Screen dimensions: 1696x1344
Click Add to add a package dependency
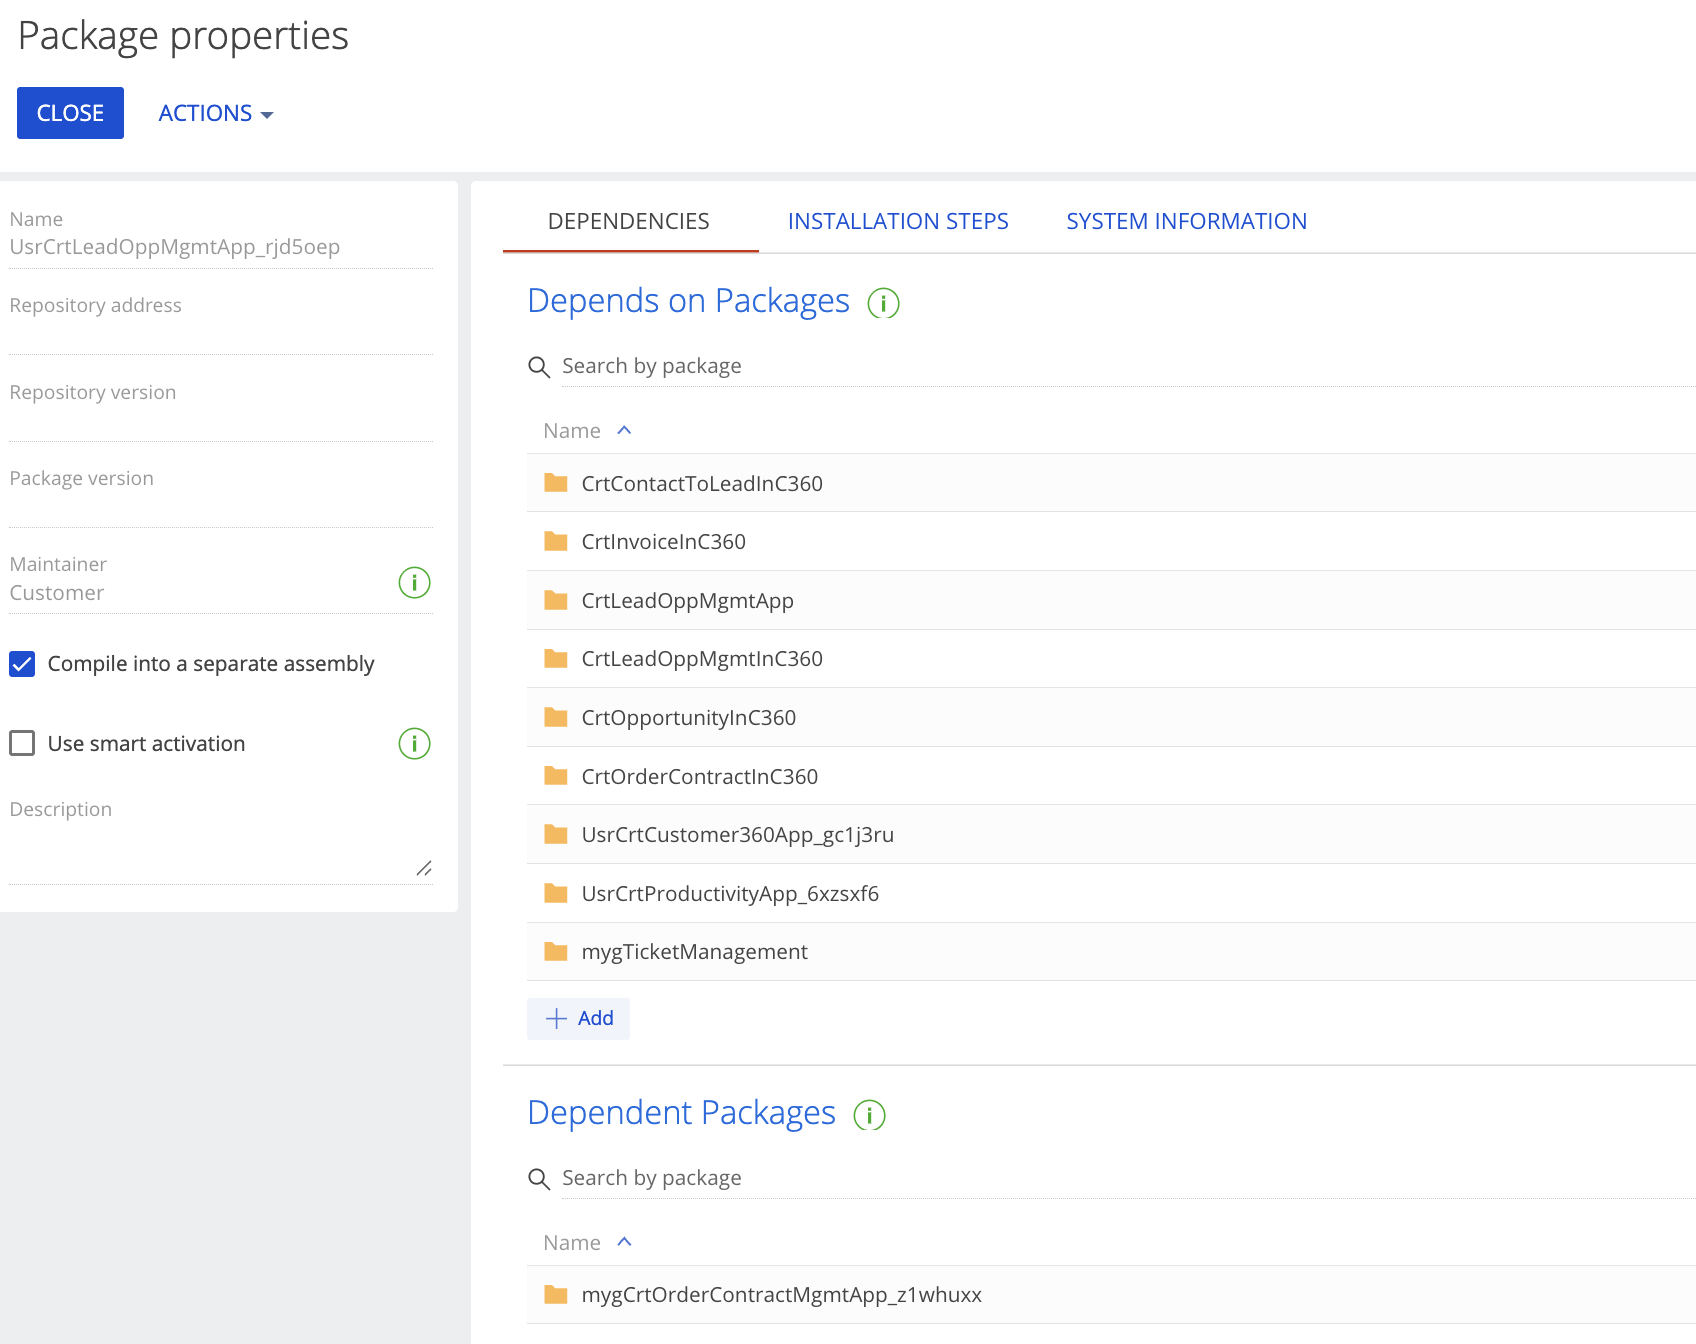coord(579,1019)
